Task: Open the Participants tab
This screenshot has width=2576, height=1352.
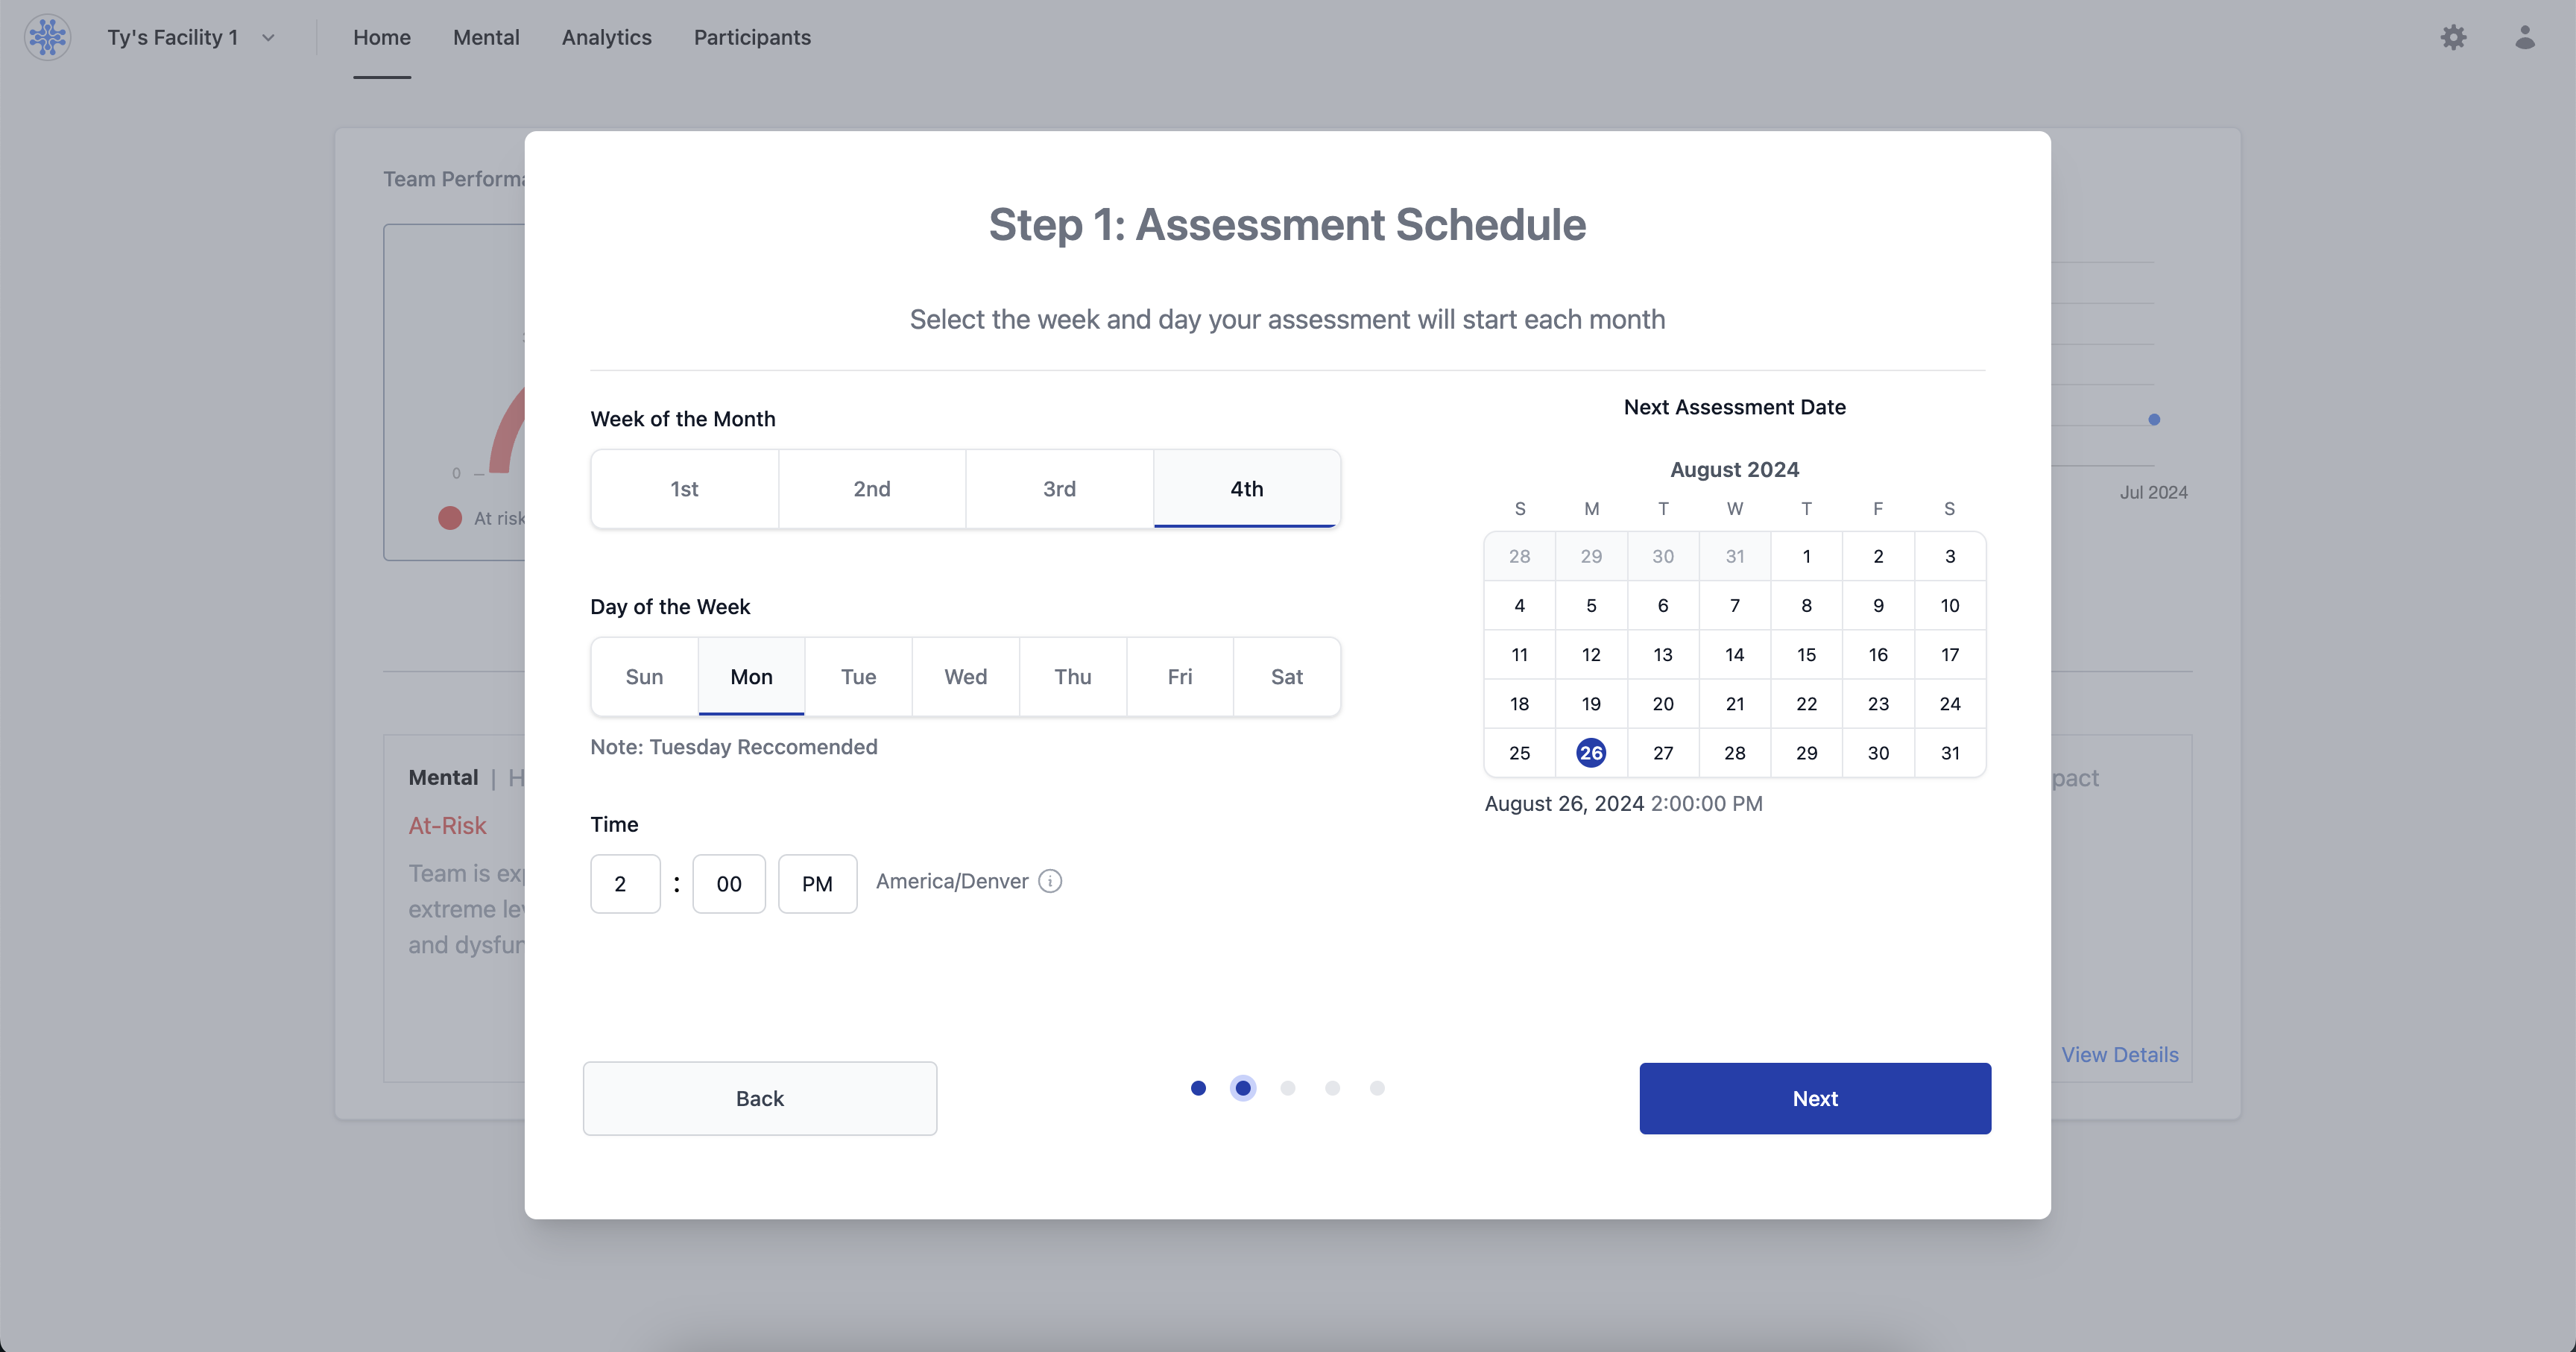Action: (752, 37)
